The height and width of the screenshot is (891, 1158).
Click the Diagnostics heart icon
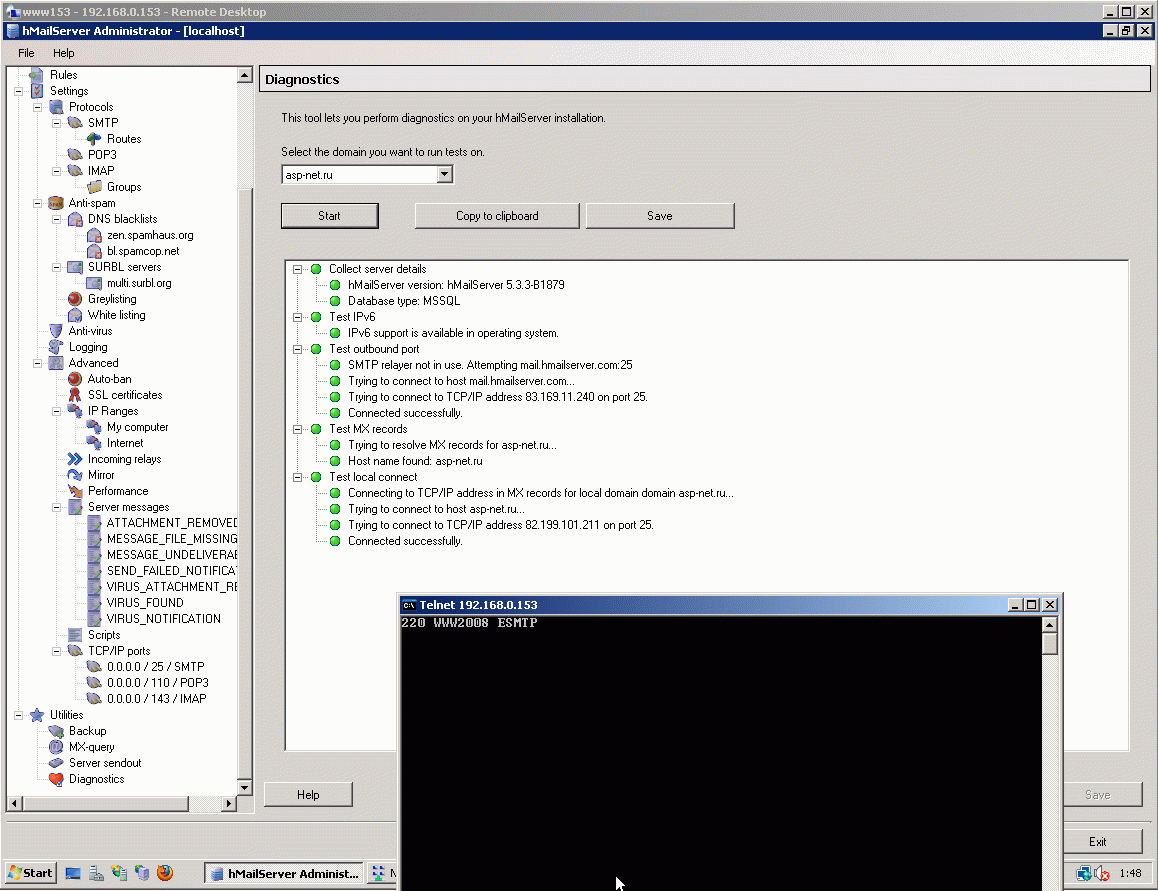pos(55,779)
